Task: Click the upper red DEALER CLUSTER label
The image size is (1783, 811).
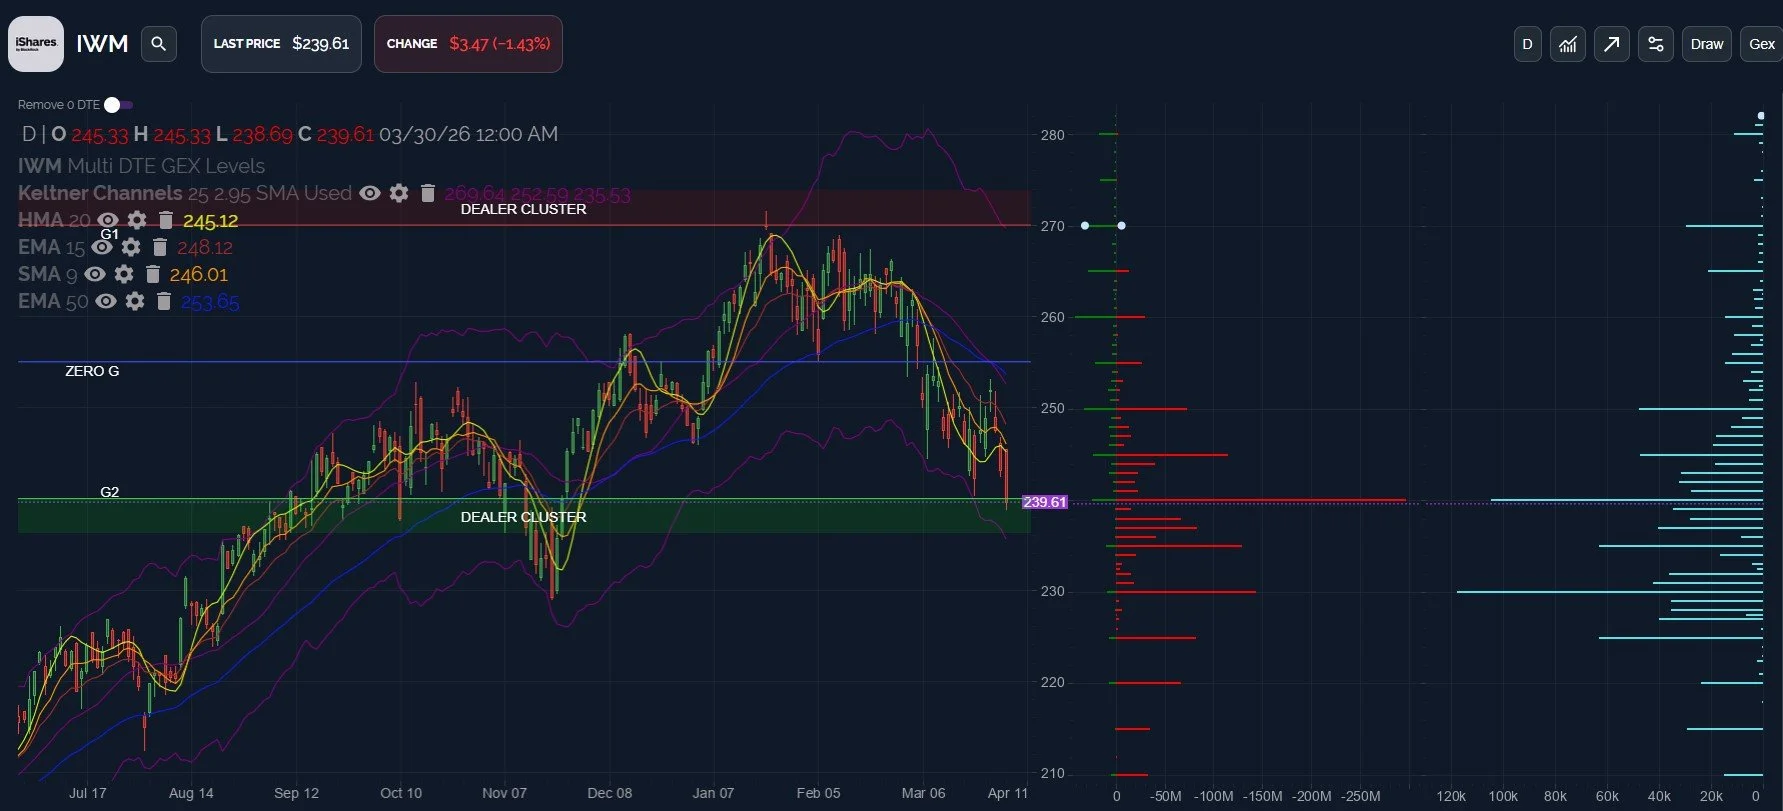Action: click(523, 209)
